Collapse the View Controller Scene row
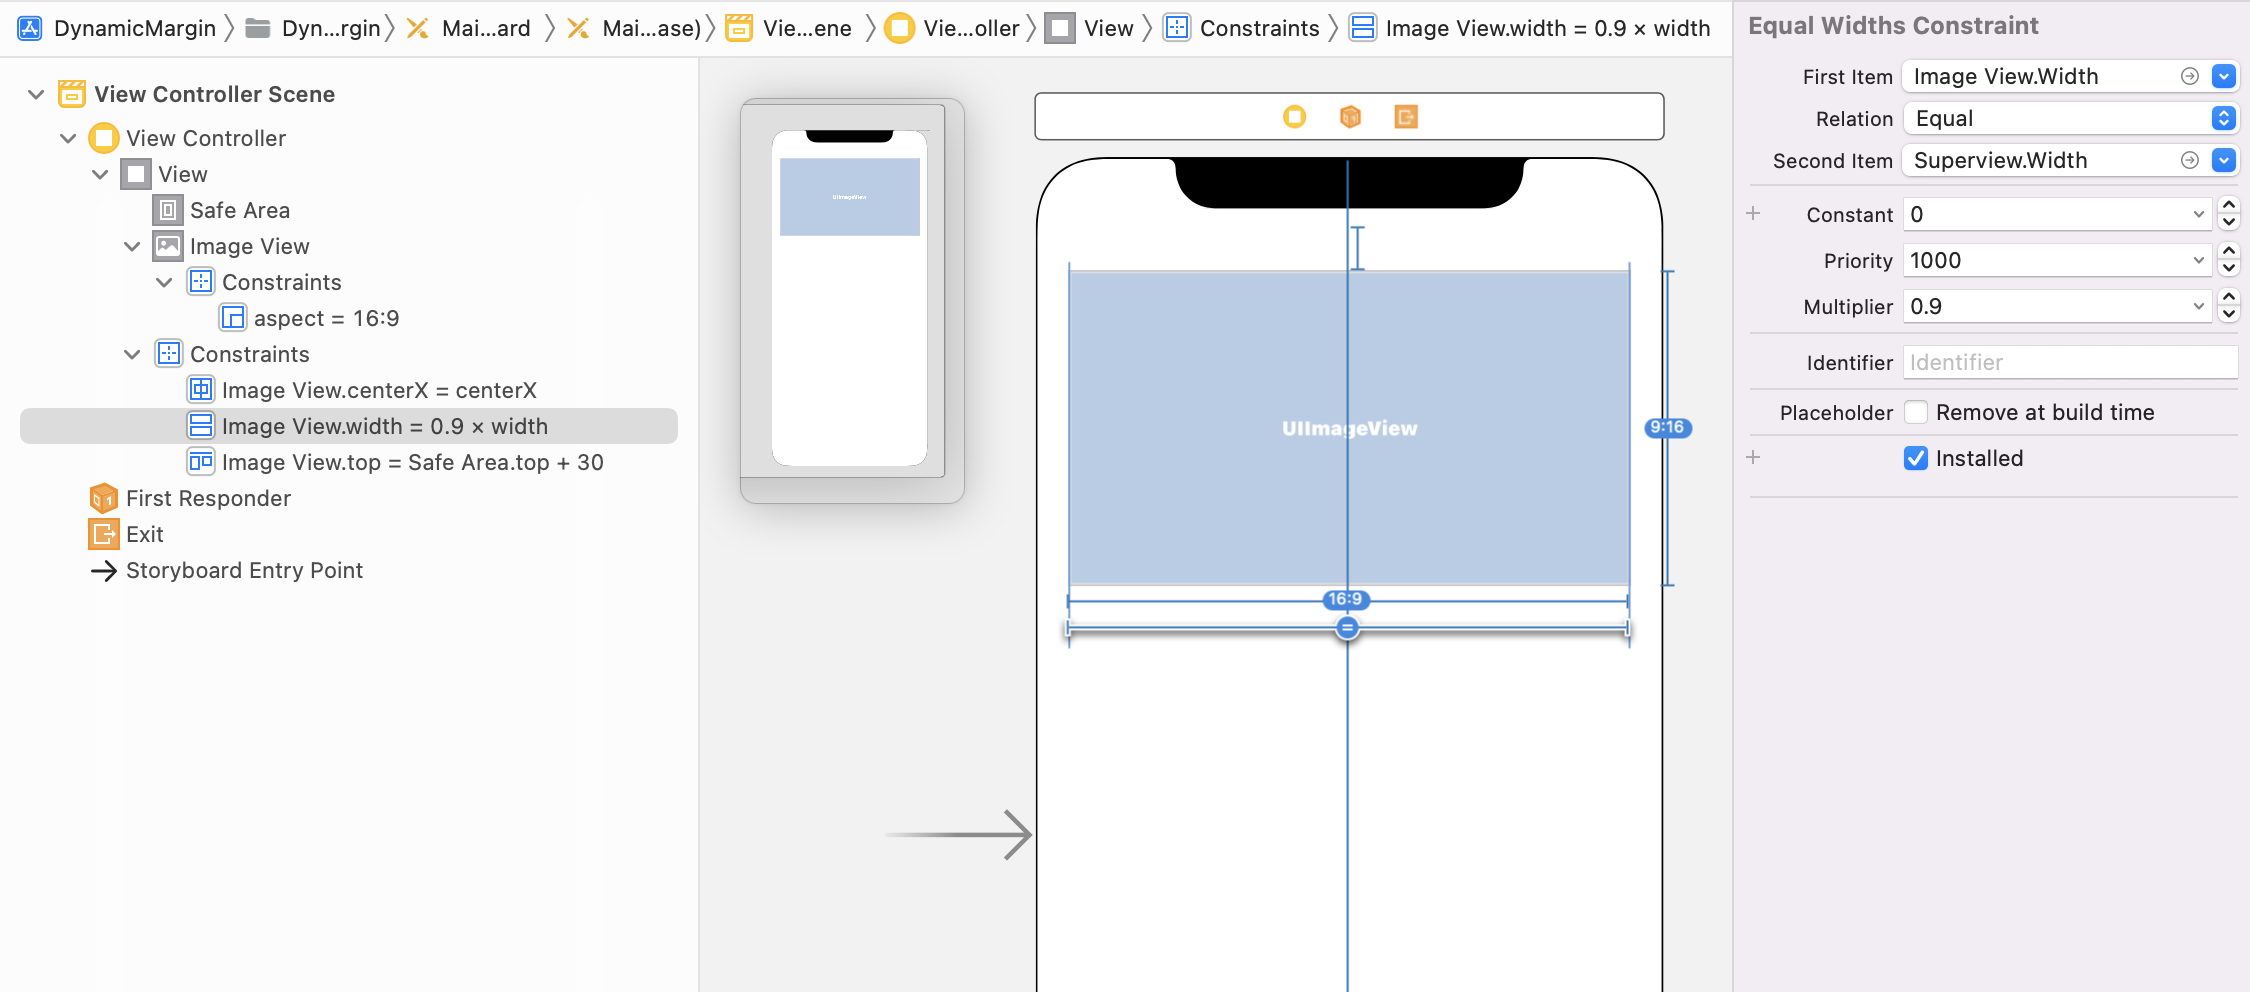Screen dimensions: 2250x992 pyautogui.click(x=36, y=94)
